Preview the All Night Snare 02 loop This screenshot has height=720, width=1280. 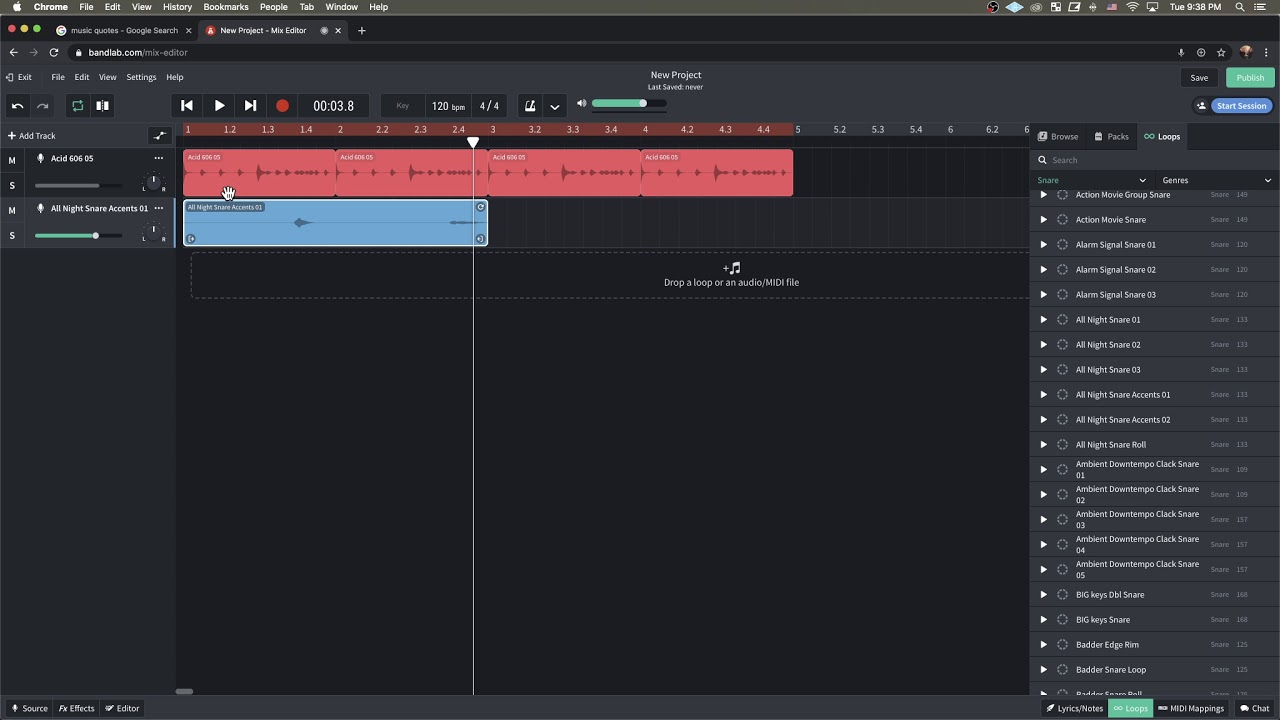pos(1044,345)
